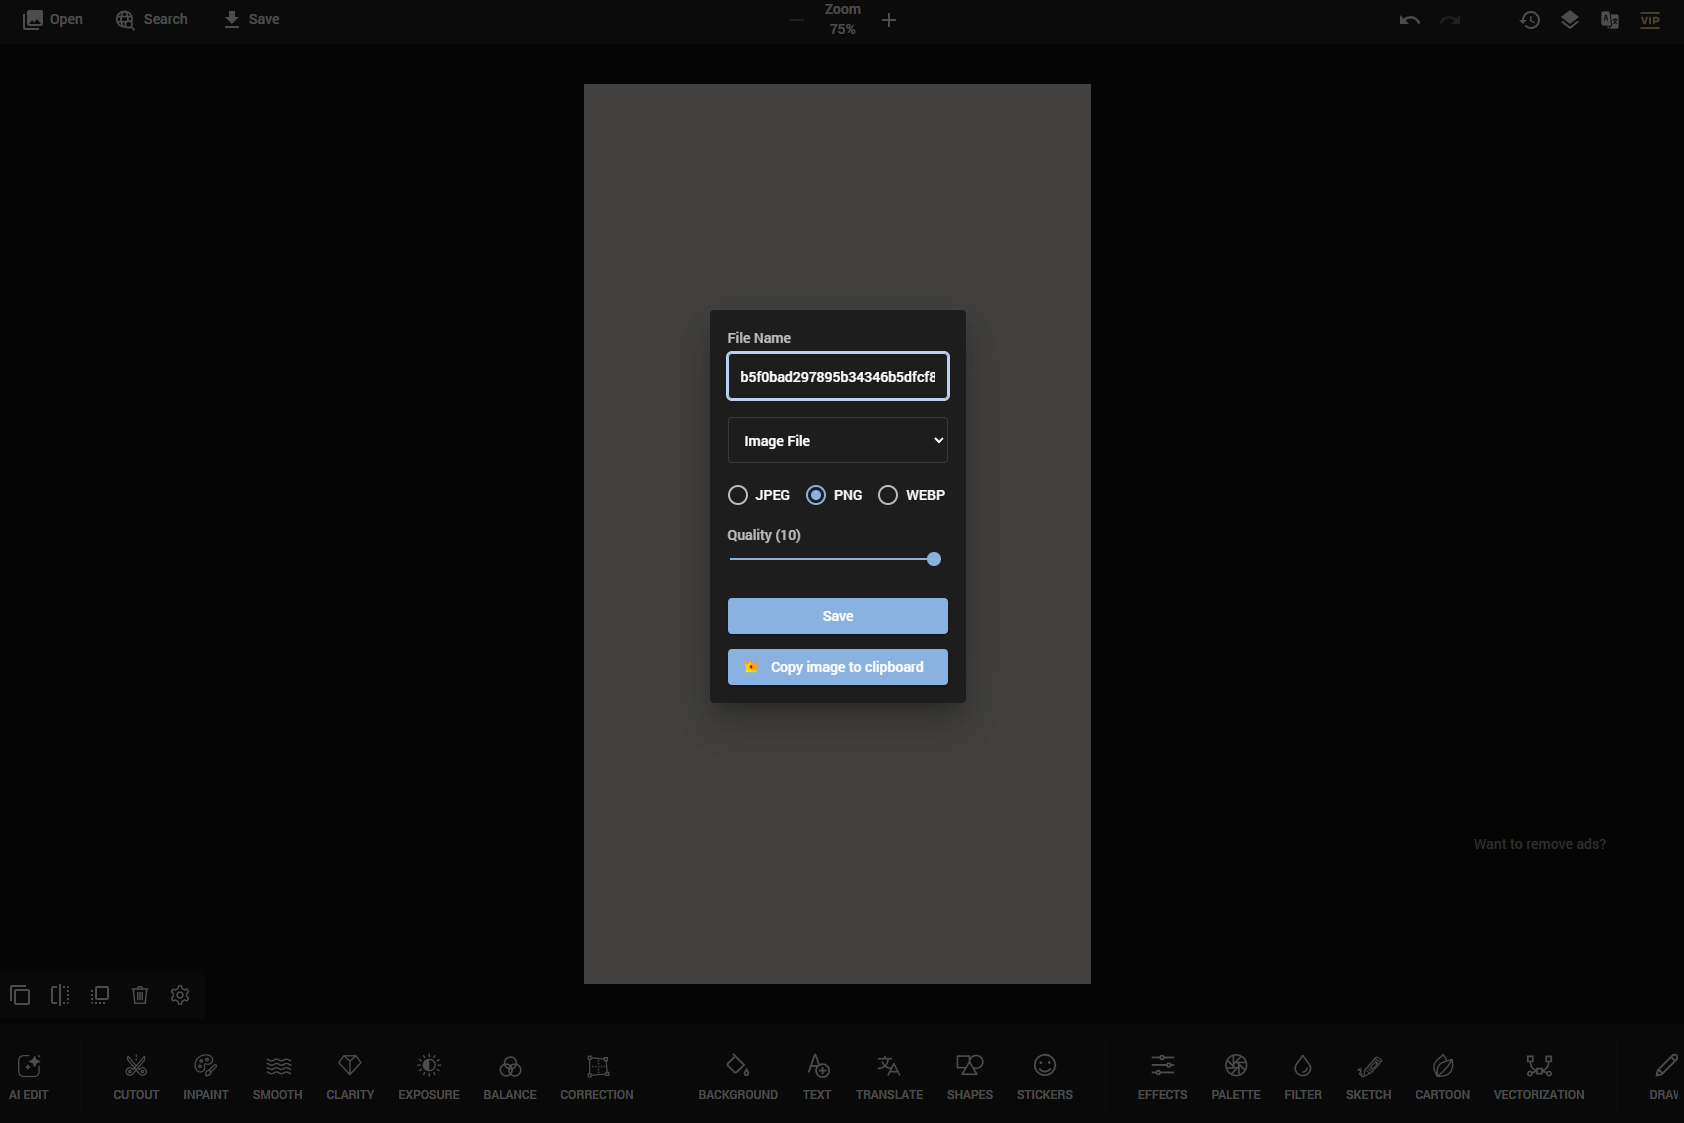Open the Stickers tool

click(1045, 1076)
